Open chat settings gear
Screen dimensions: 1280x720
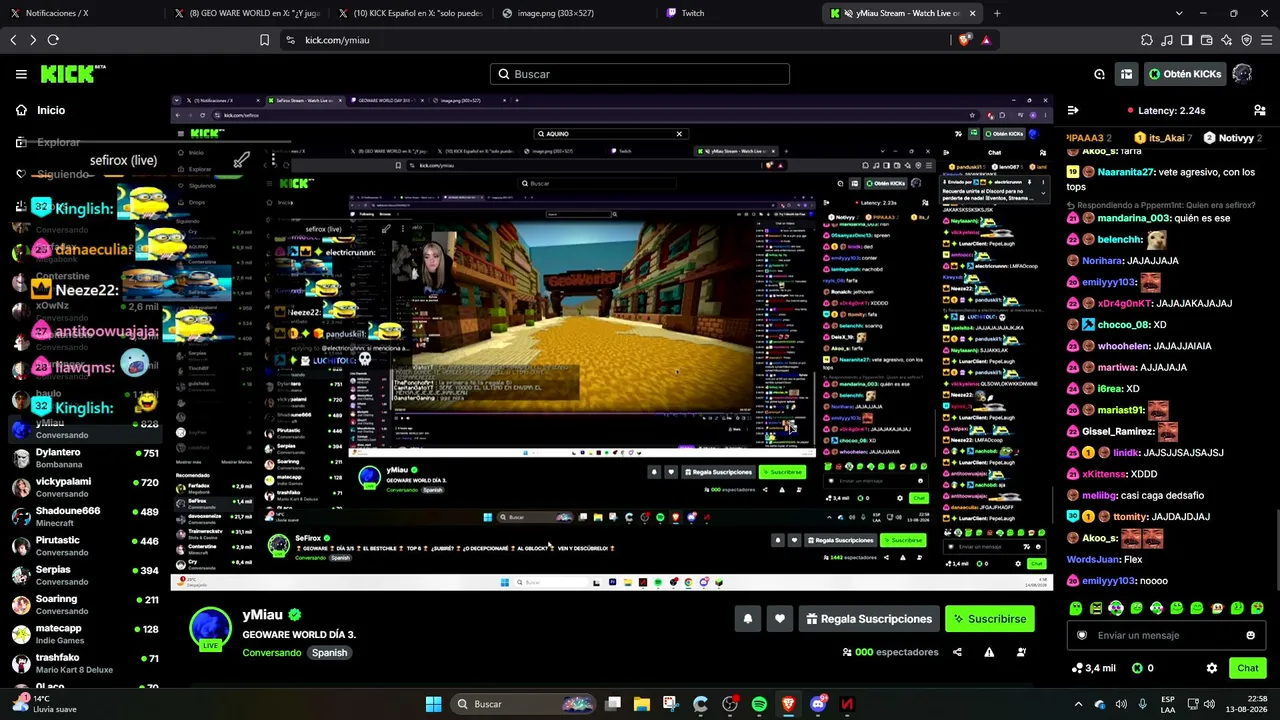pos(1212,668)
